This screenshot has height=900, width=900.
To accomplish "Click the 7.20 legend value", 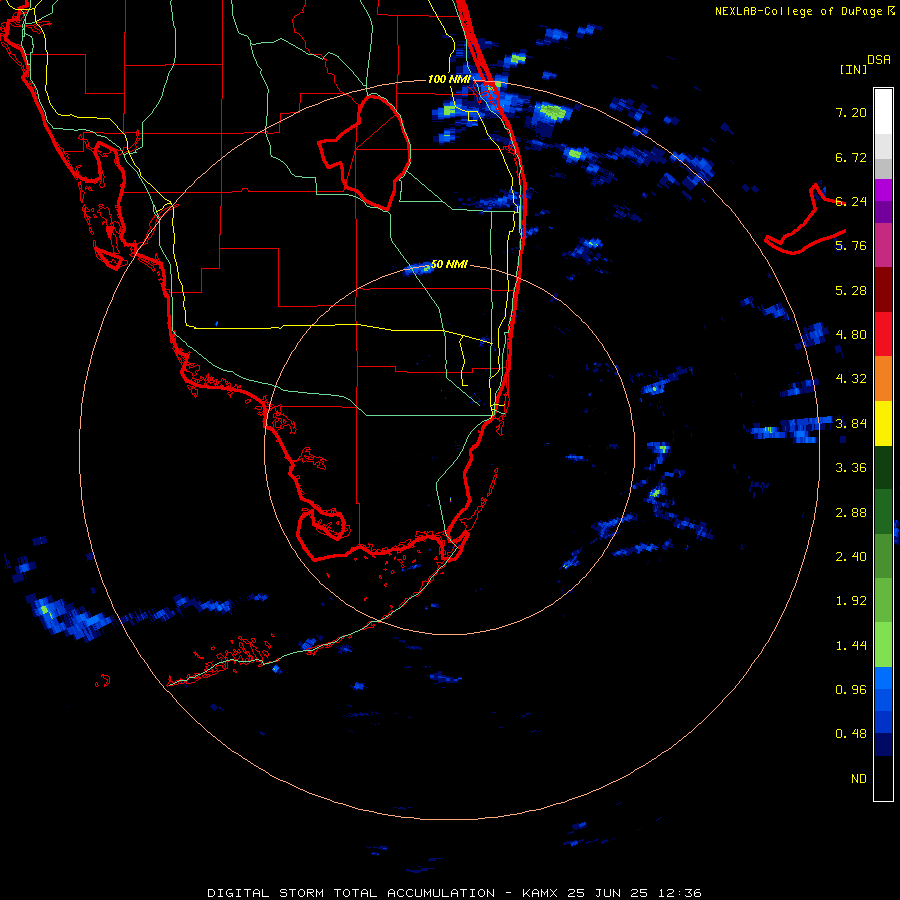I will point(851,112).
